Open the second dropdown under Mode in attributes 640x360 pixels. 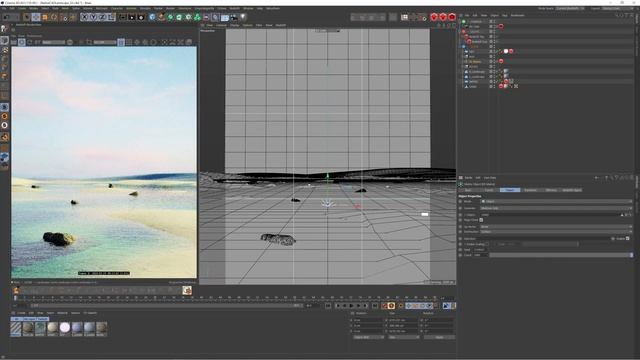coord(556,208)
